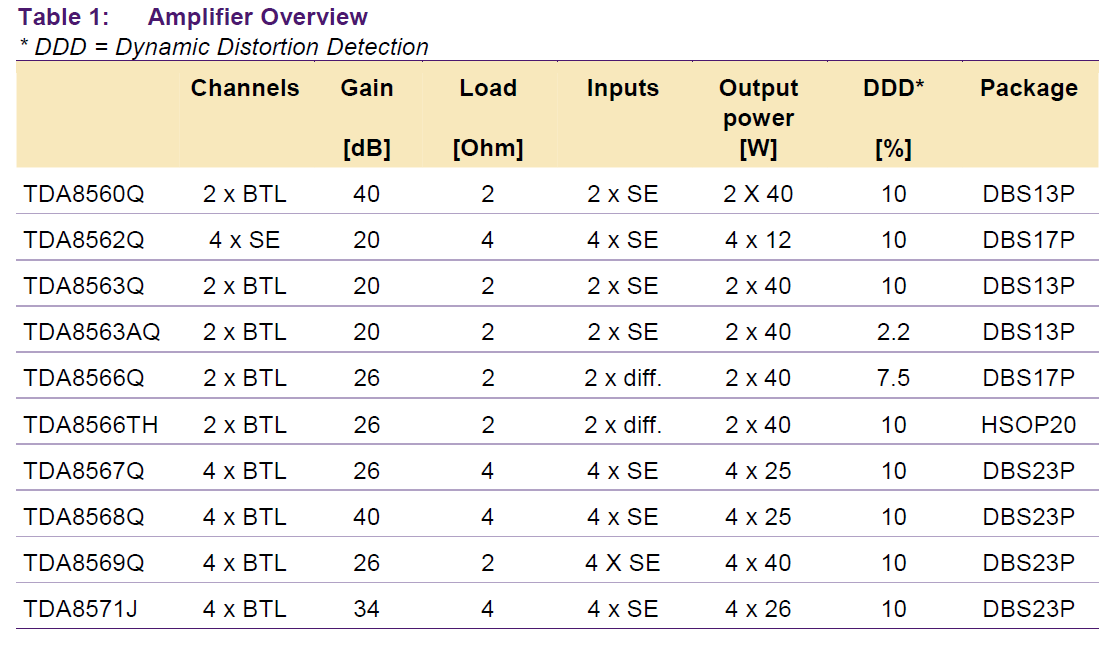Select the 7.5 DDD value
The image size is (1114, 648).
[x=893, y=378]
